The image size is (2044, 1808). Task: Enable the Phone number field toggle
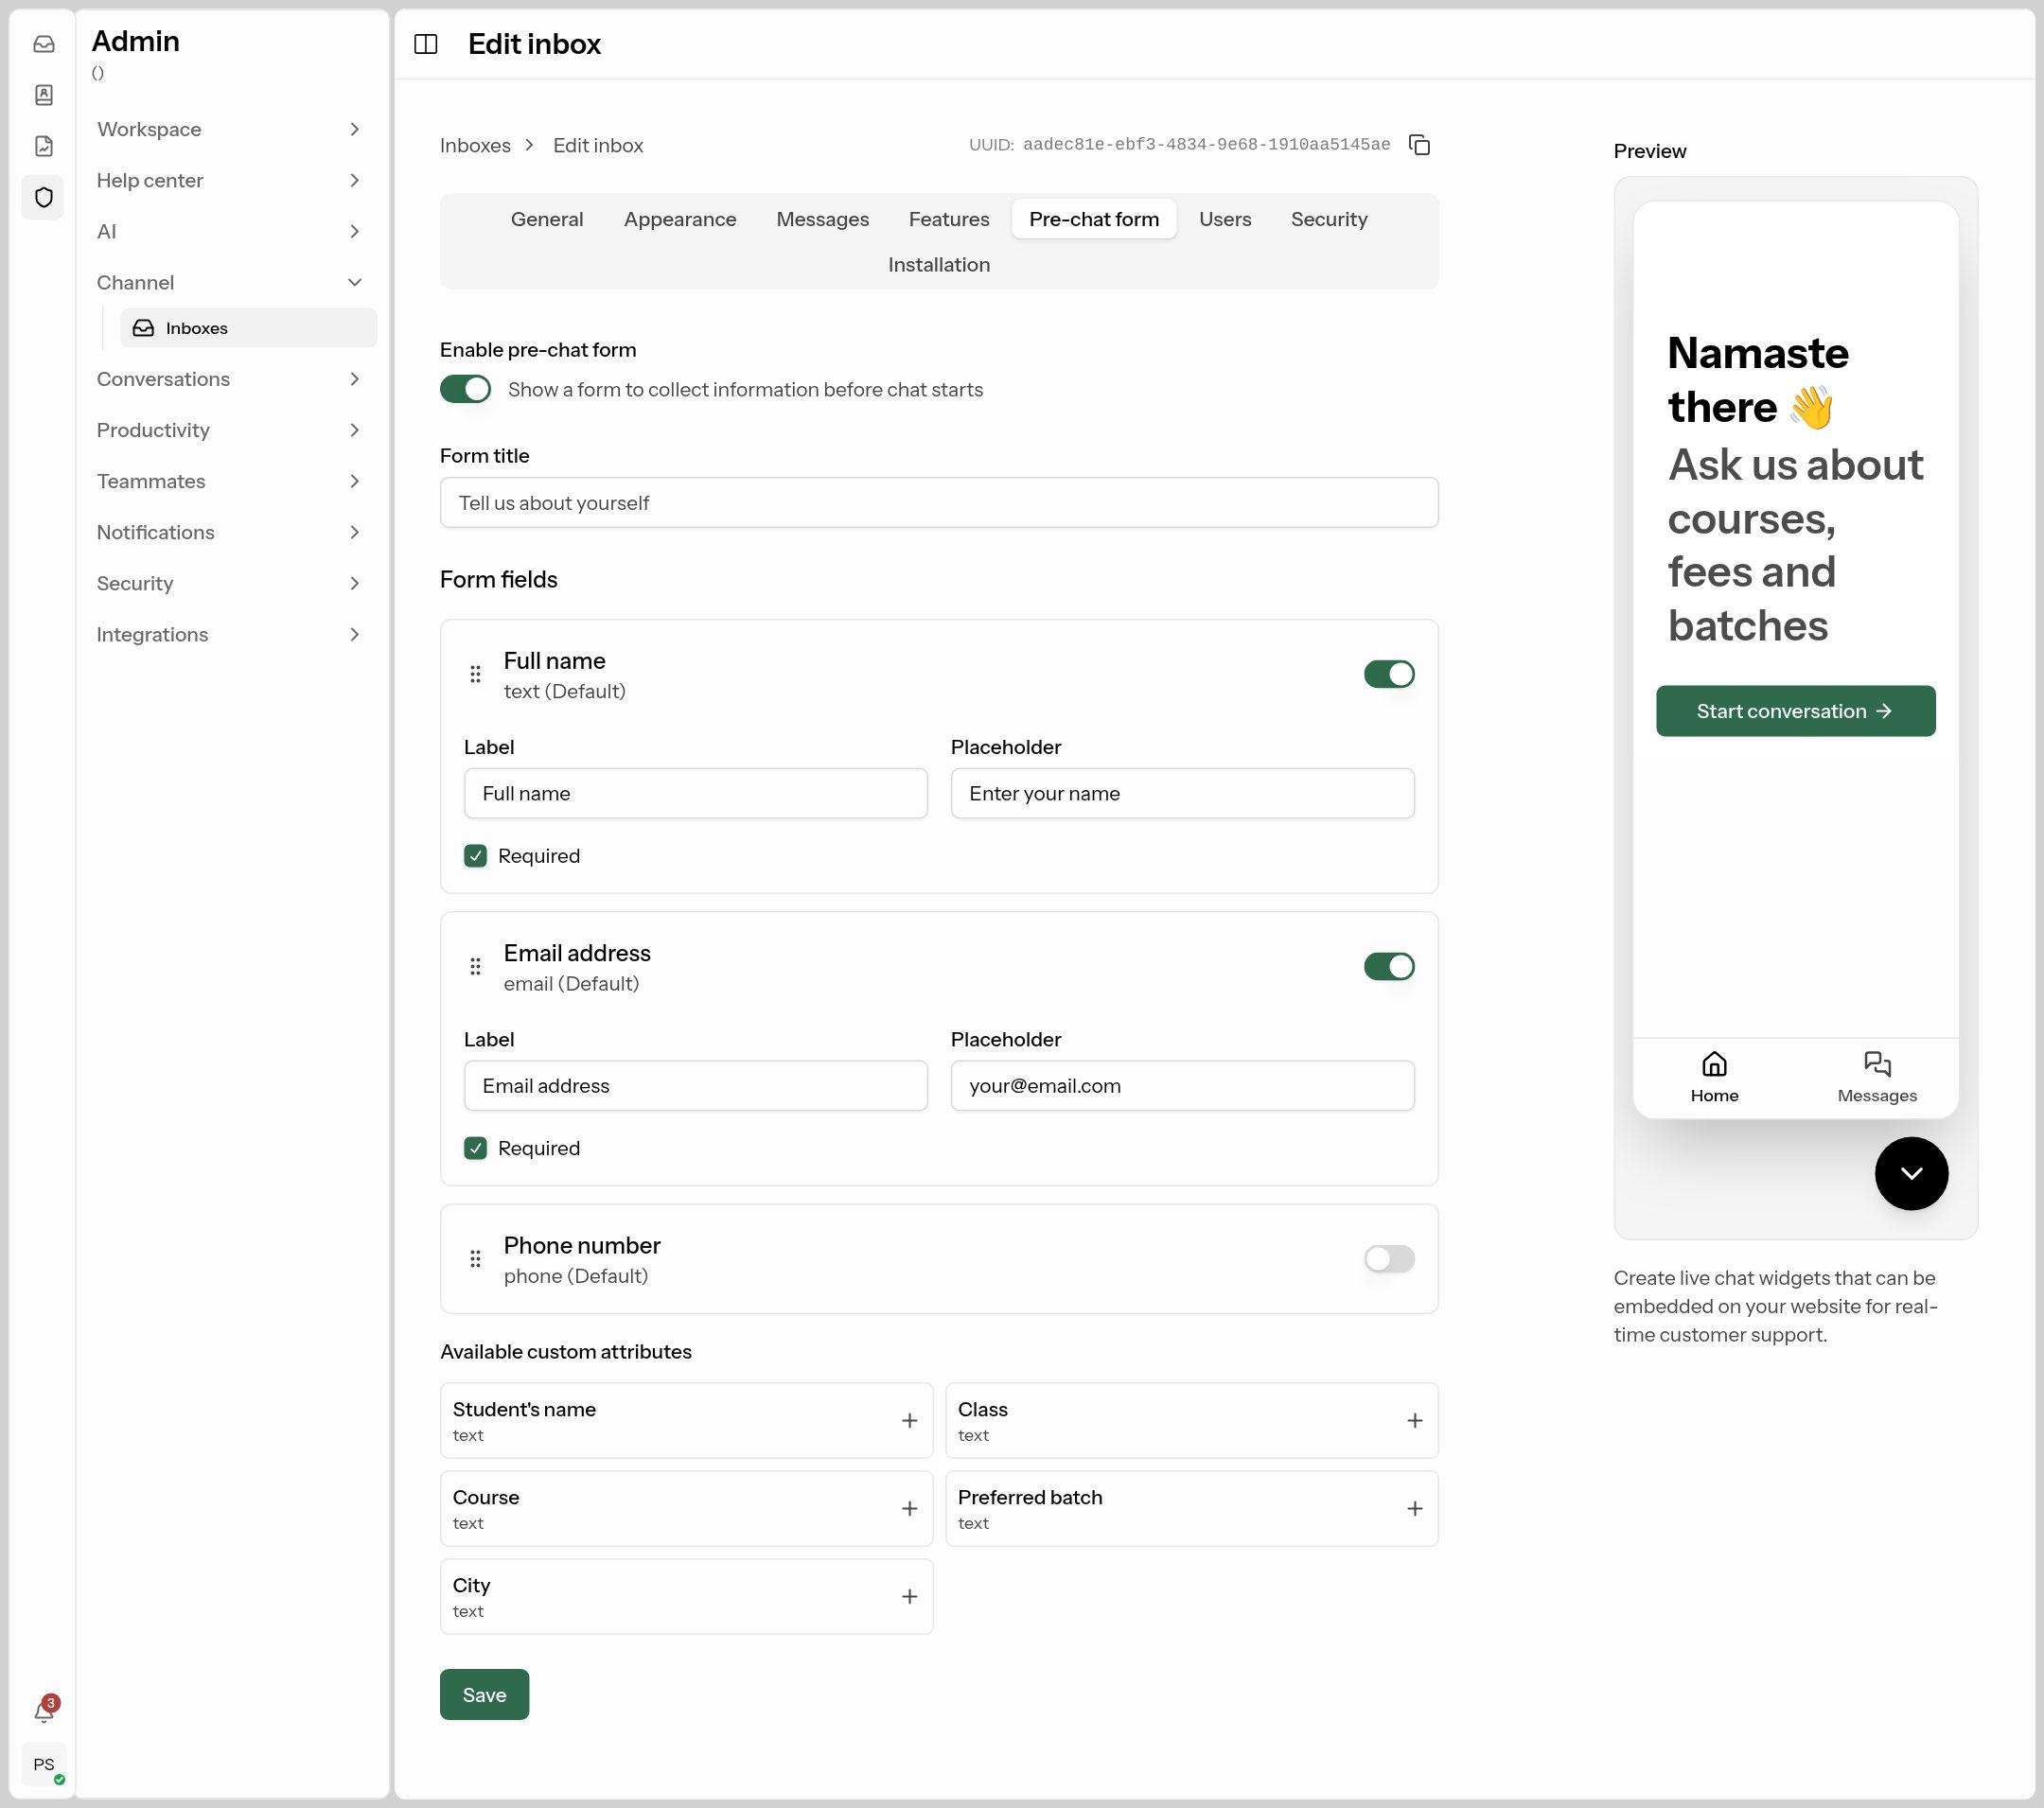[1389, 1258]
